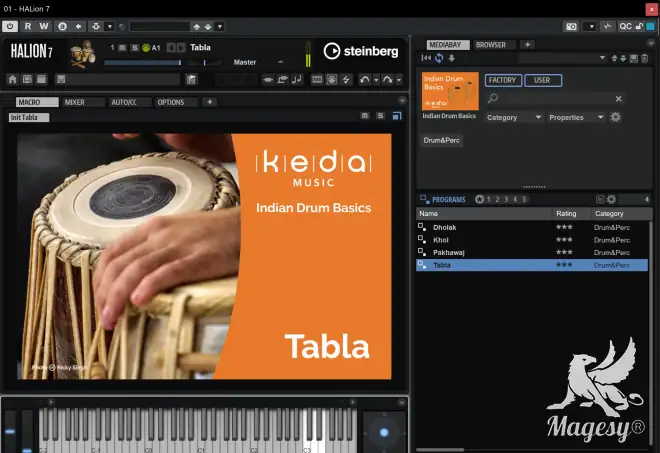Open the Properties filter dropdown

click(576, 117)
